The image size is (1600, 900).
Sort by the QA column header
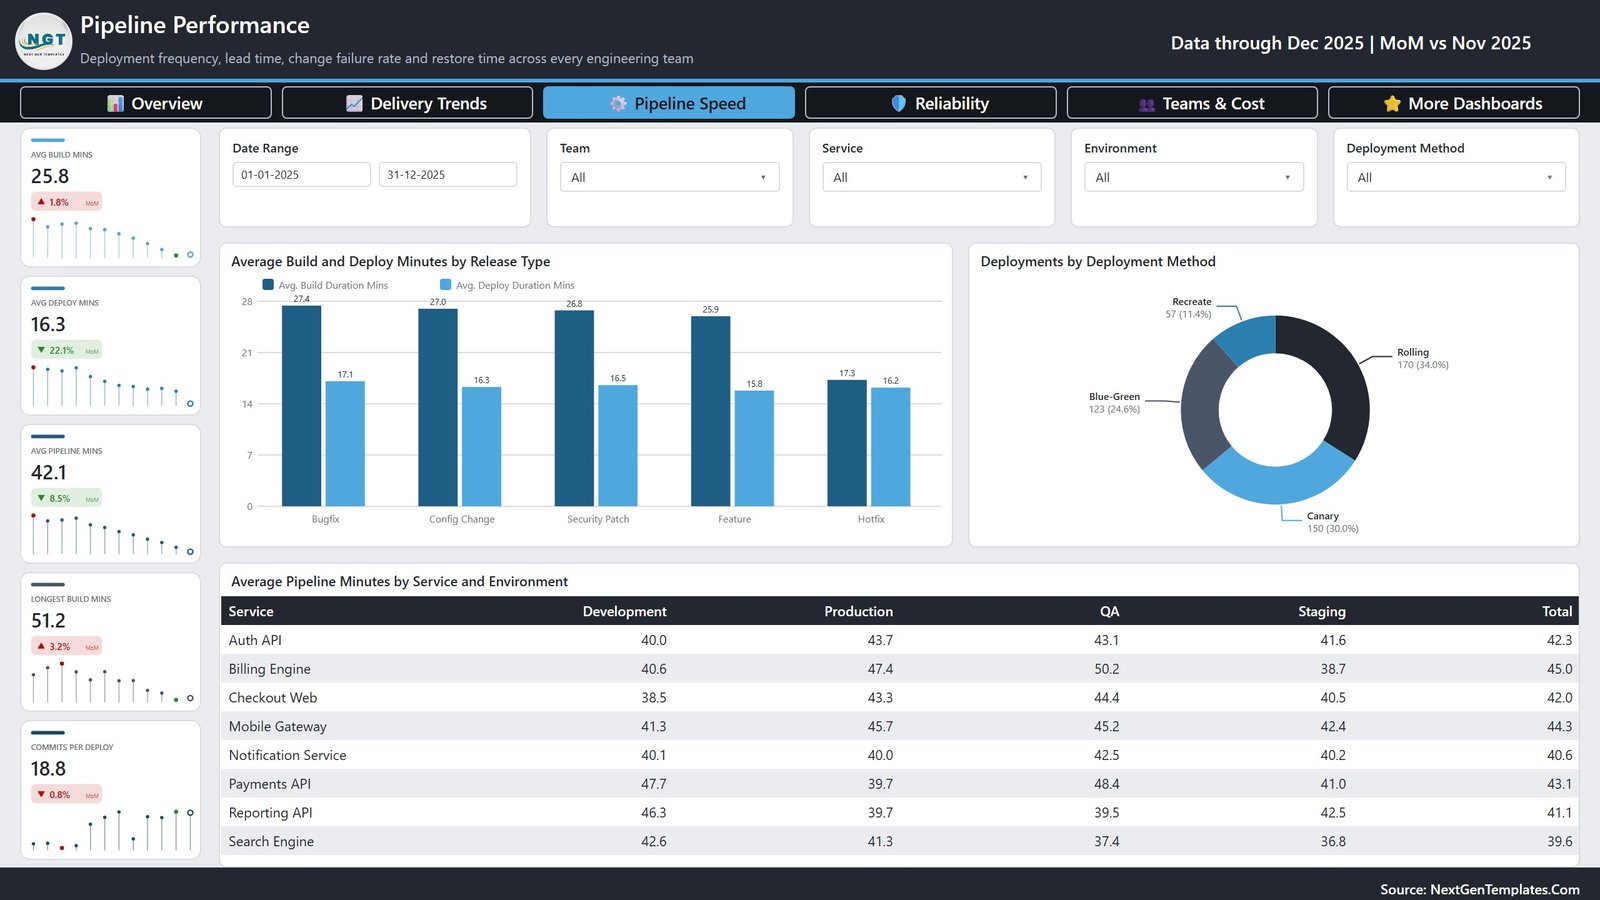[1109, 611]
